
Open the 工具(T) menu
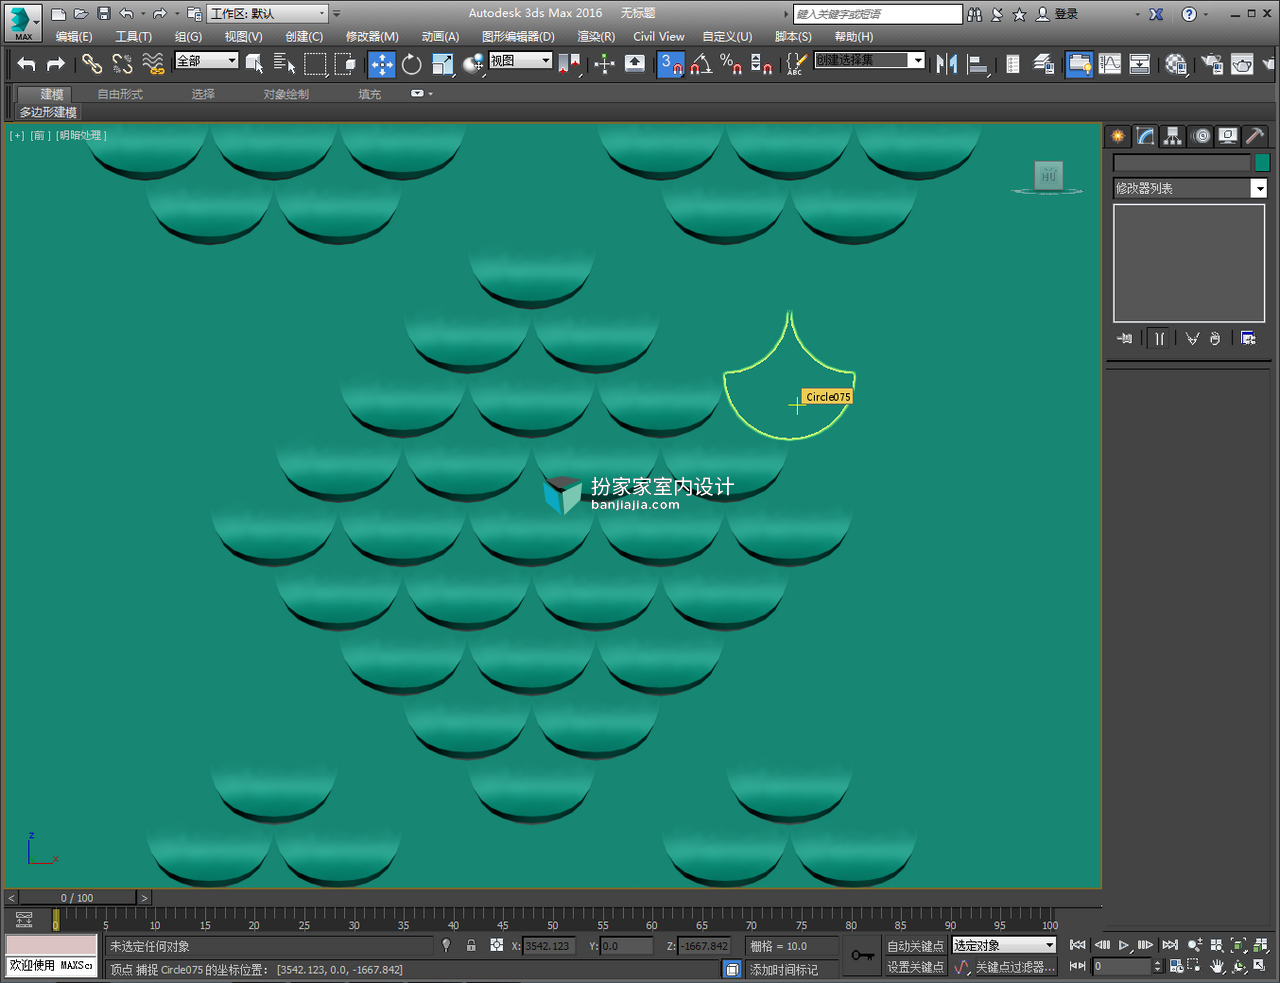point(133,36)
